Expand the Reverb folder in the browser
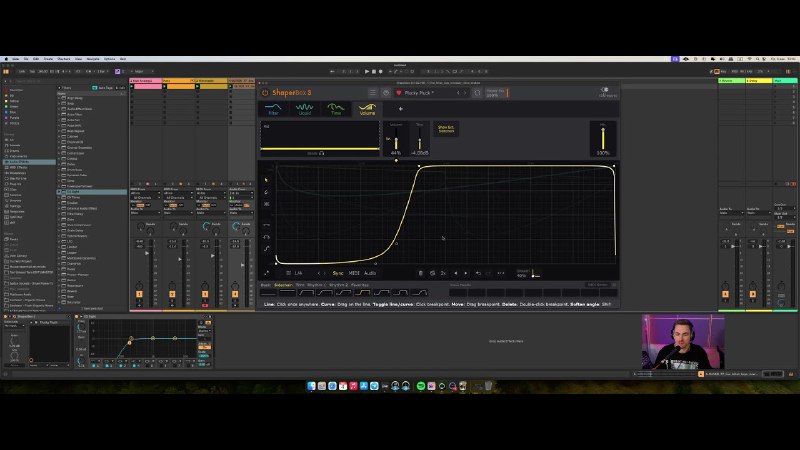 (59, 291)
